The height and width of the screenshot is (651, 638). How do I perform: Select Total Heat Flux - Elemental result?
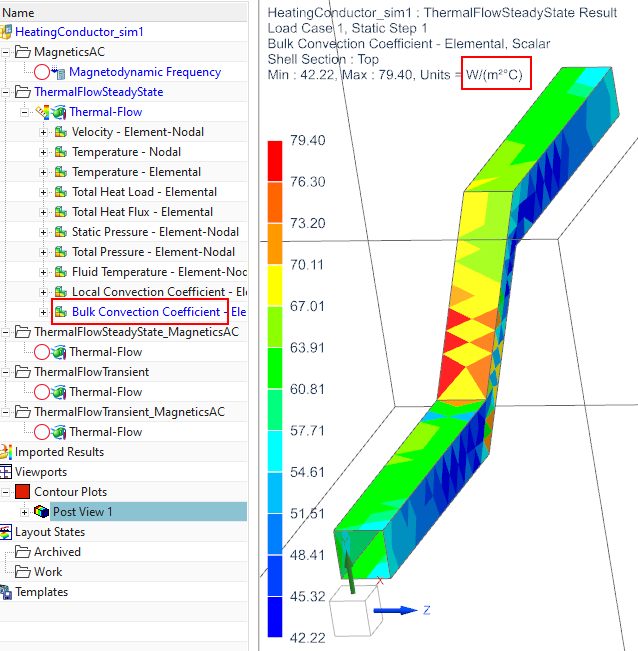point(142,212)
